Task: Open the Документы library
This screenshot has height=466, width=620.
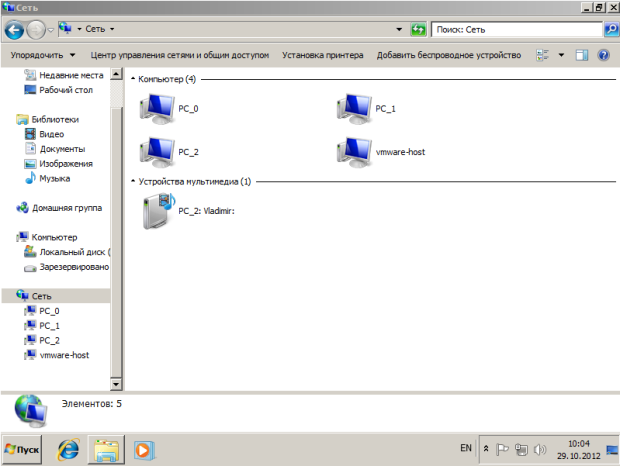Action: pyautogui.click(x=55, y=149)
